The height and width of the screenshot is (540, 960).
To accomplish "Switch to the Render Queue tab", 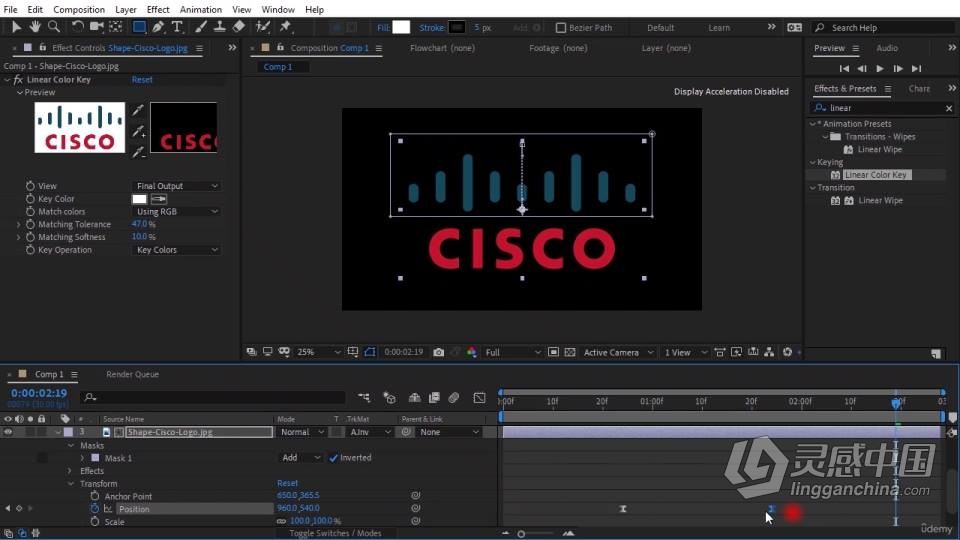I will (x=132, y=374).
